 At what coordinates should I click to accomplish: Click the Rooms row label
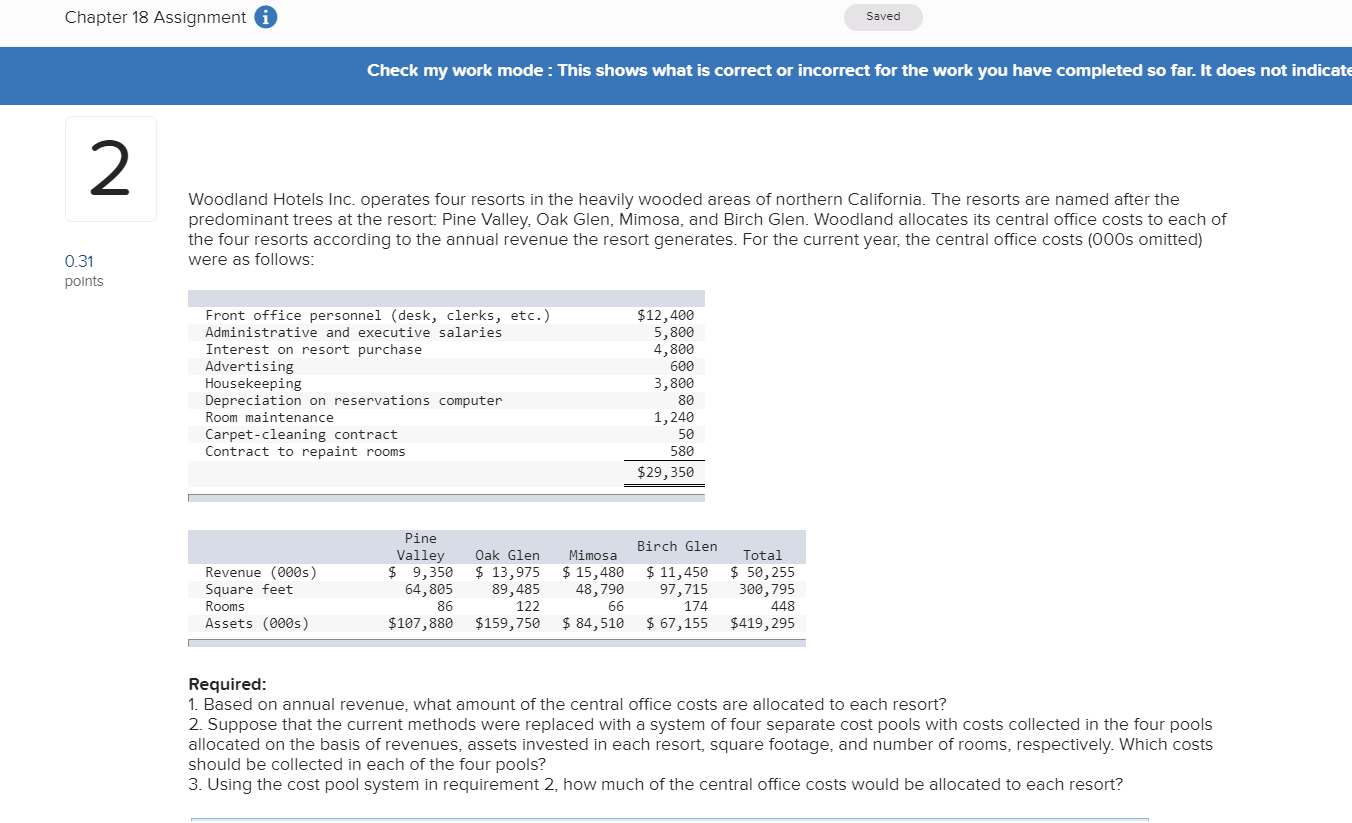coord(225,606)
